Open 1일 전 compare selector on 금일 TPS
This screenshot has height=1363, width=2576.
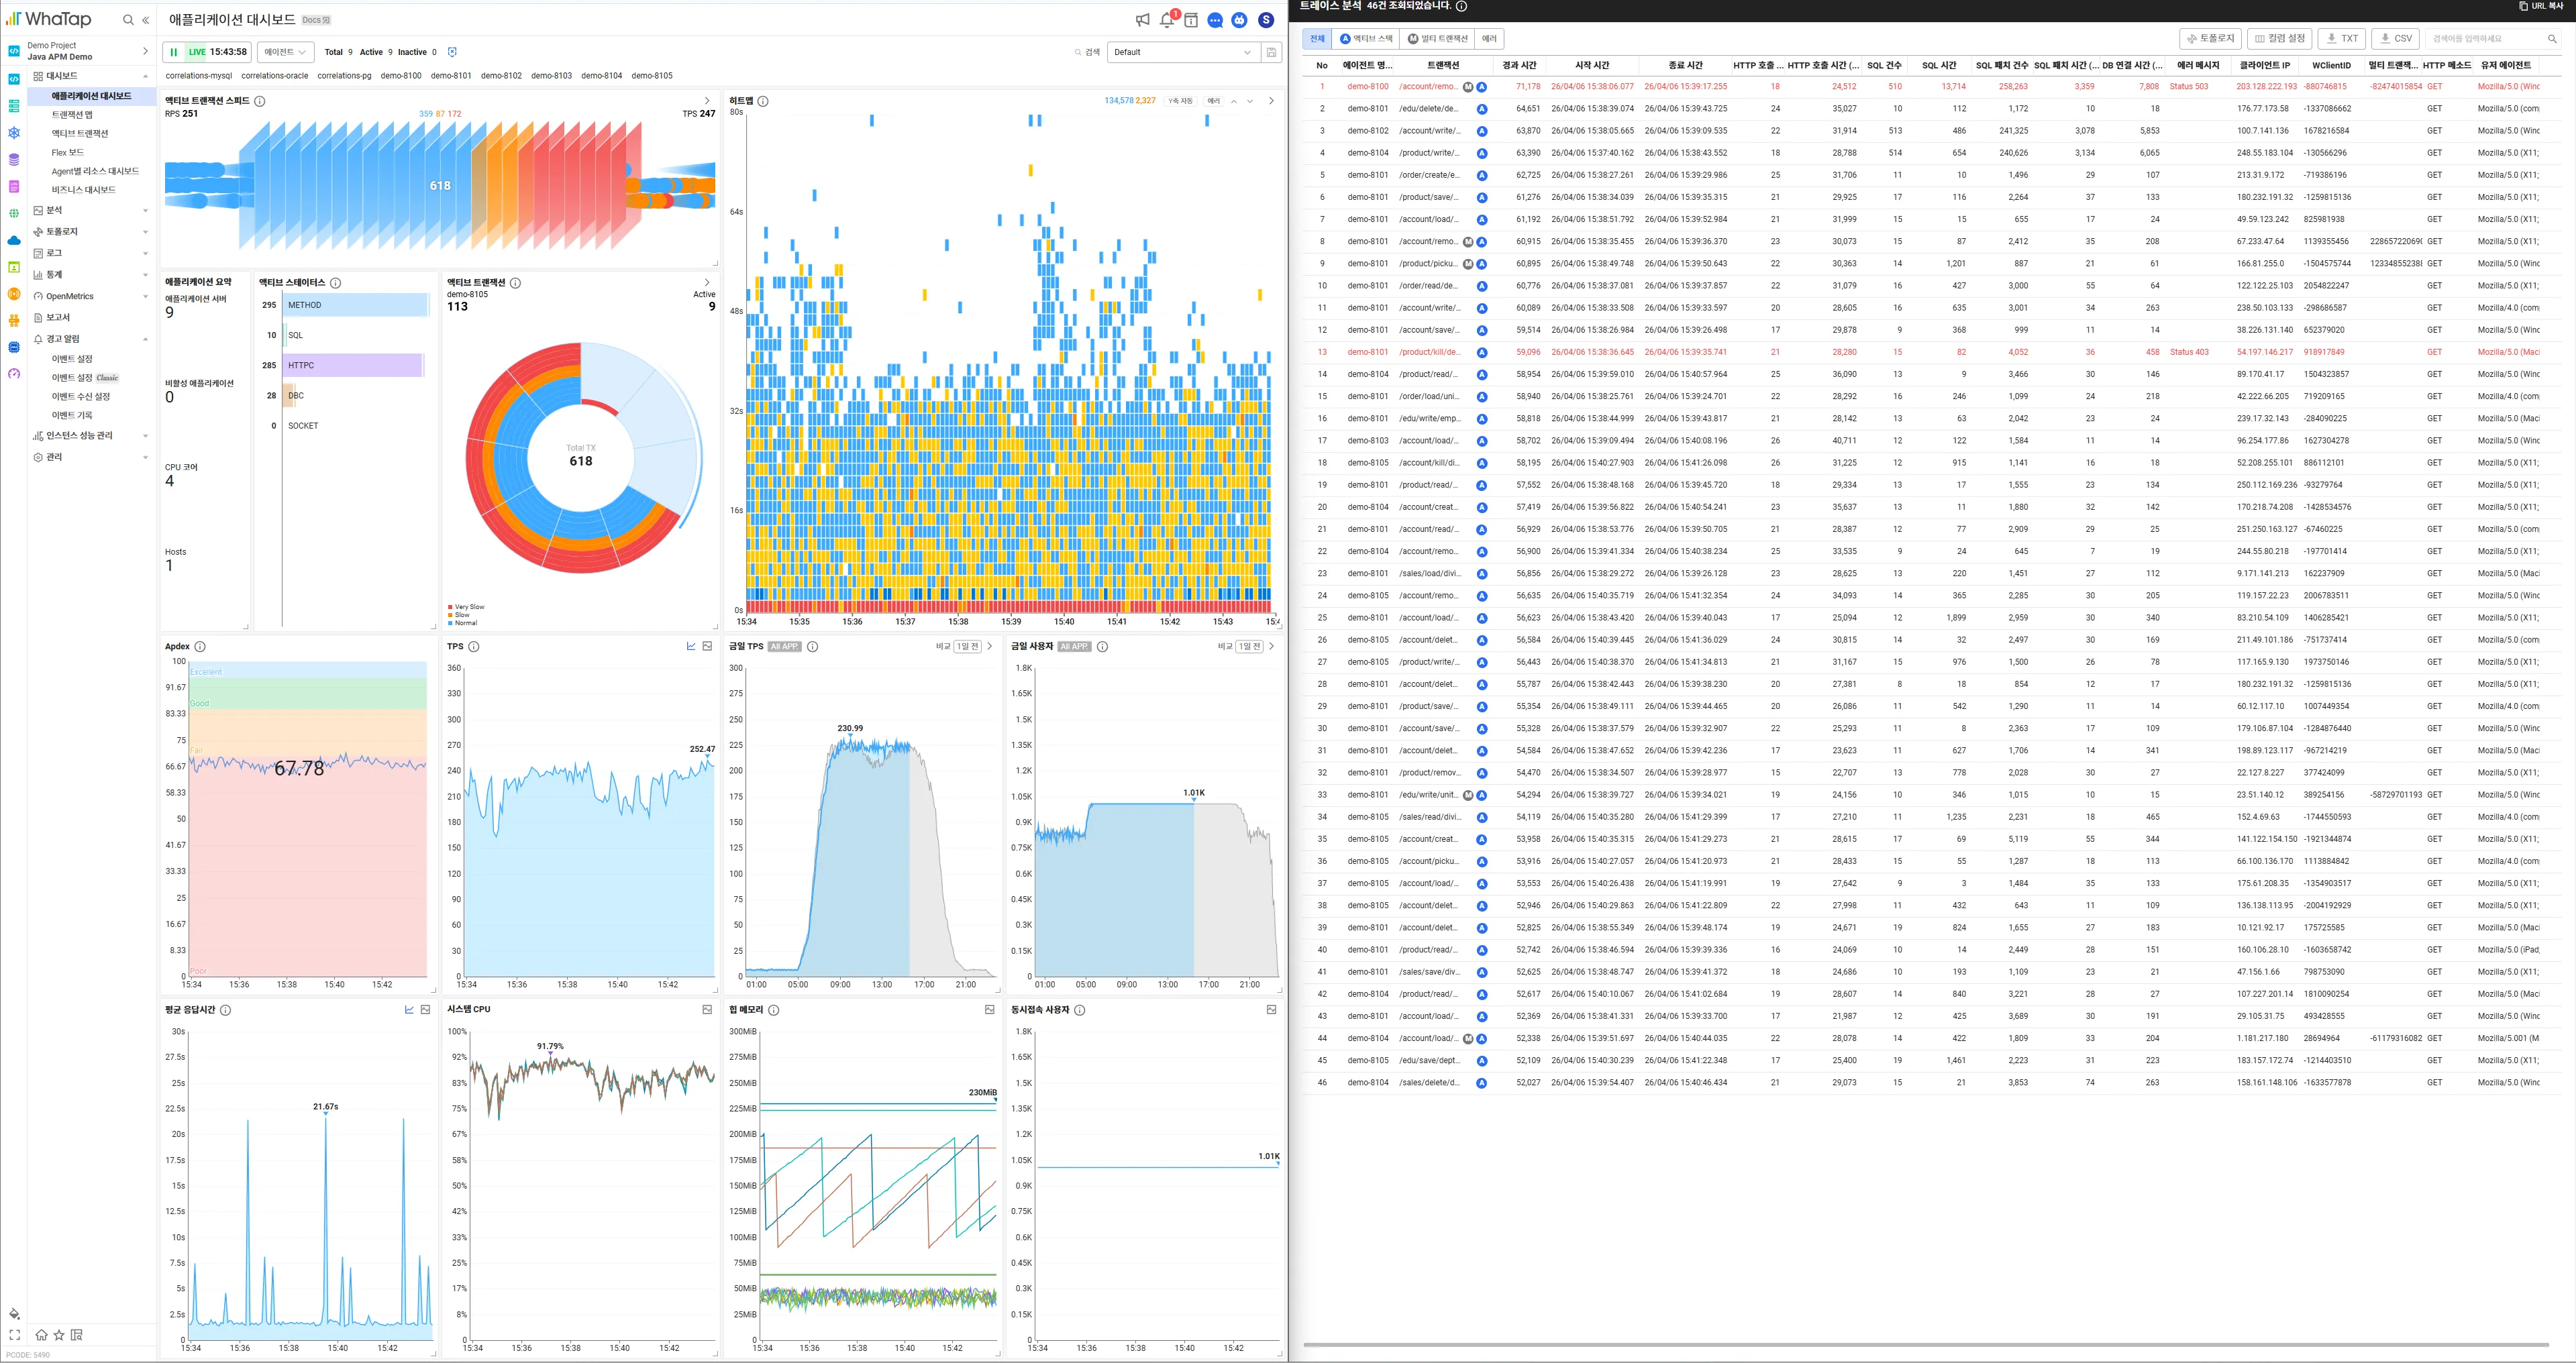click(967, 647)
